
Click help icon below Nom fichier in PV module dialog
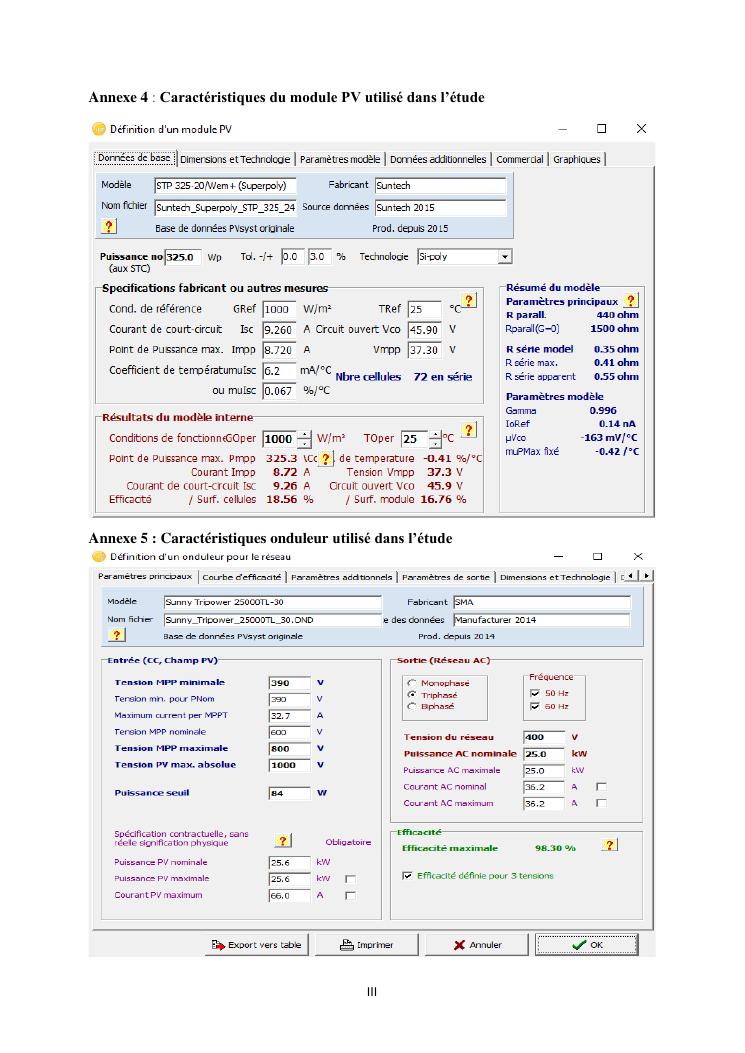point(110,228)
